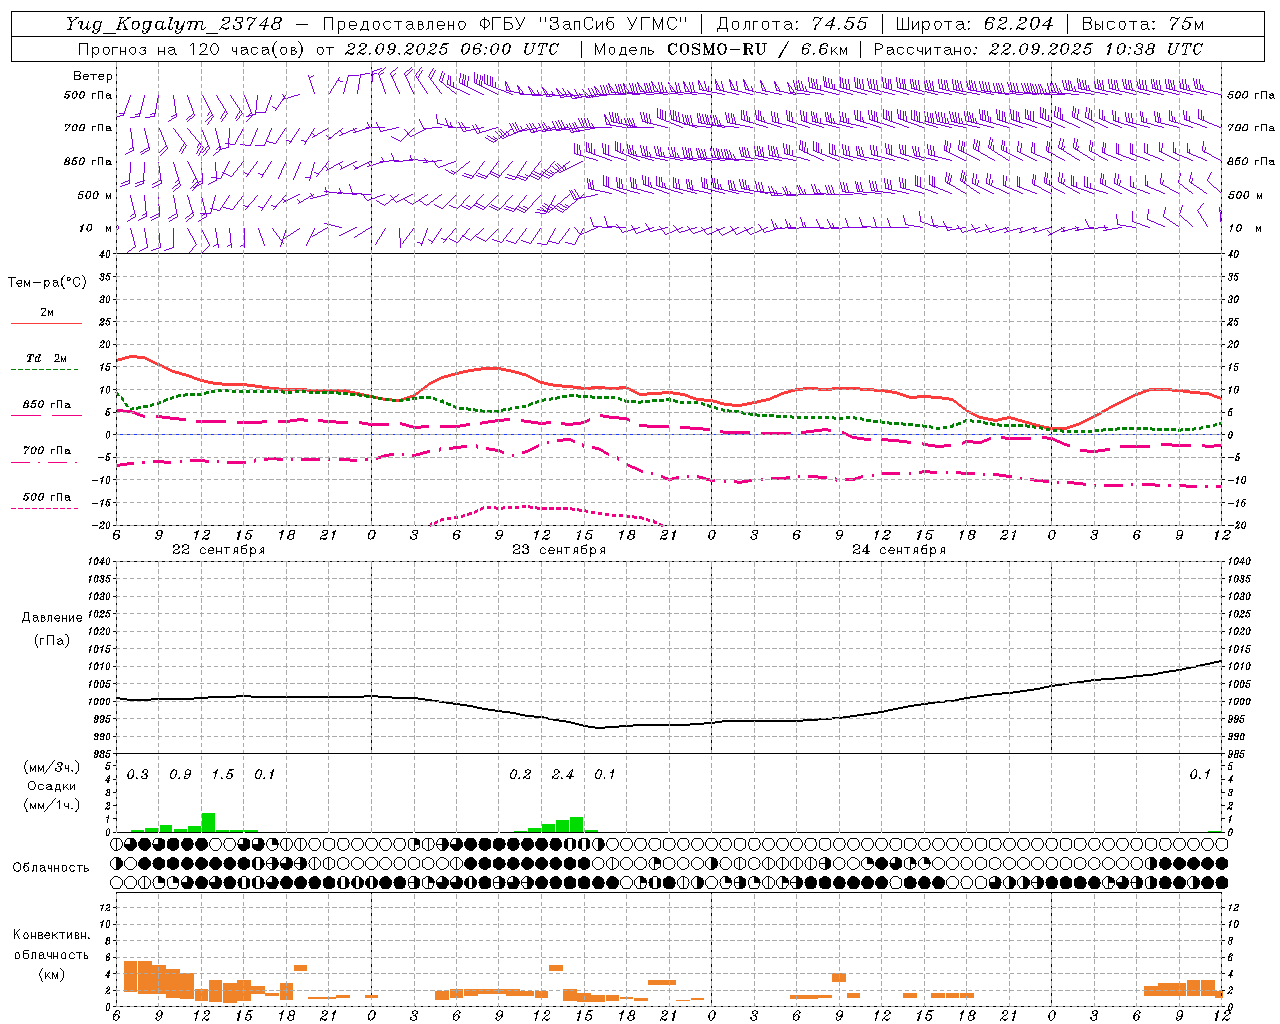This screenshot has height=1024, width=1280.
Task: Click the 23 сентября date label
Action: click(559, 550)
